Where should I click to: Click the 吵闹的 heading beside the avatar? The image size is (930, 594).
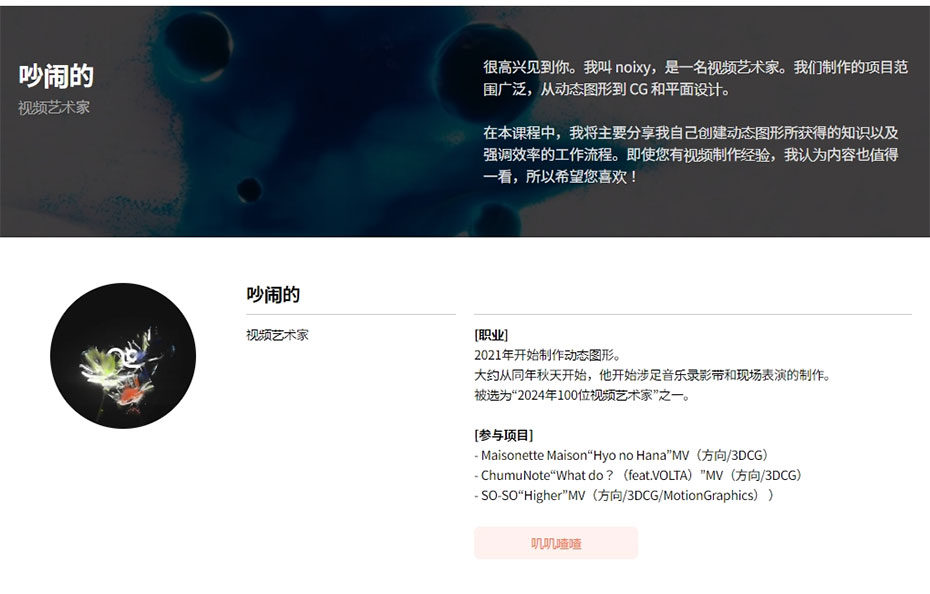(273, 294)
